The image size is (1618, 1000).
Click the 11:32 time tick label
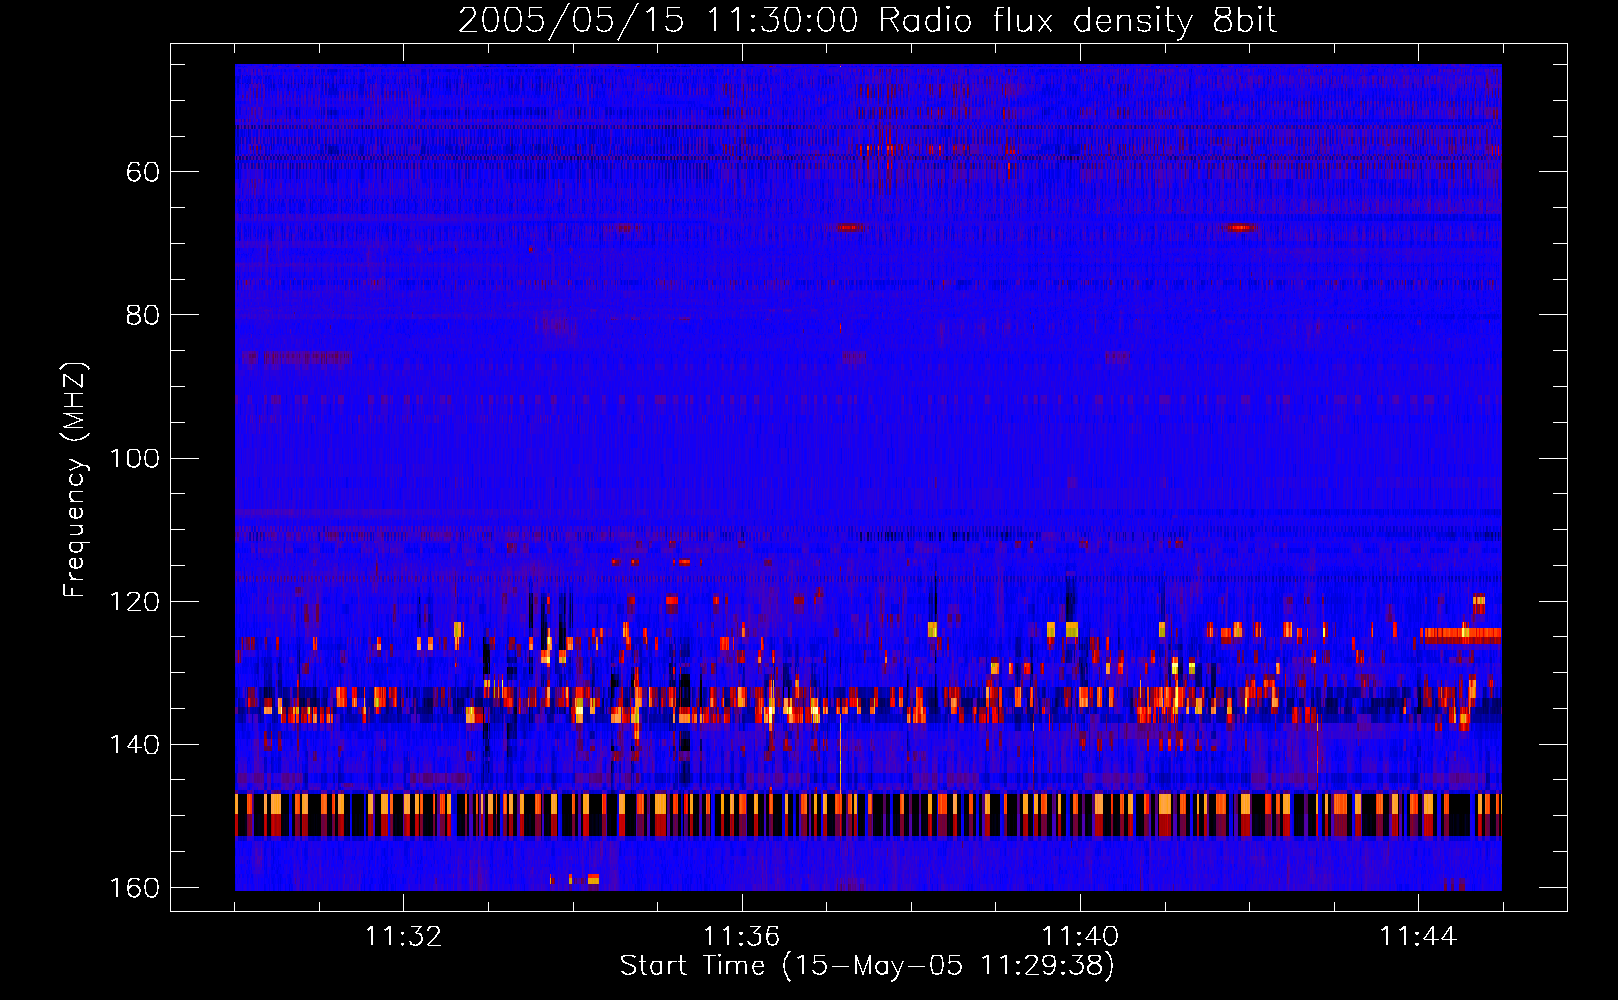[x=403, y=937]
